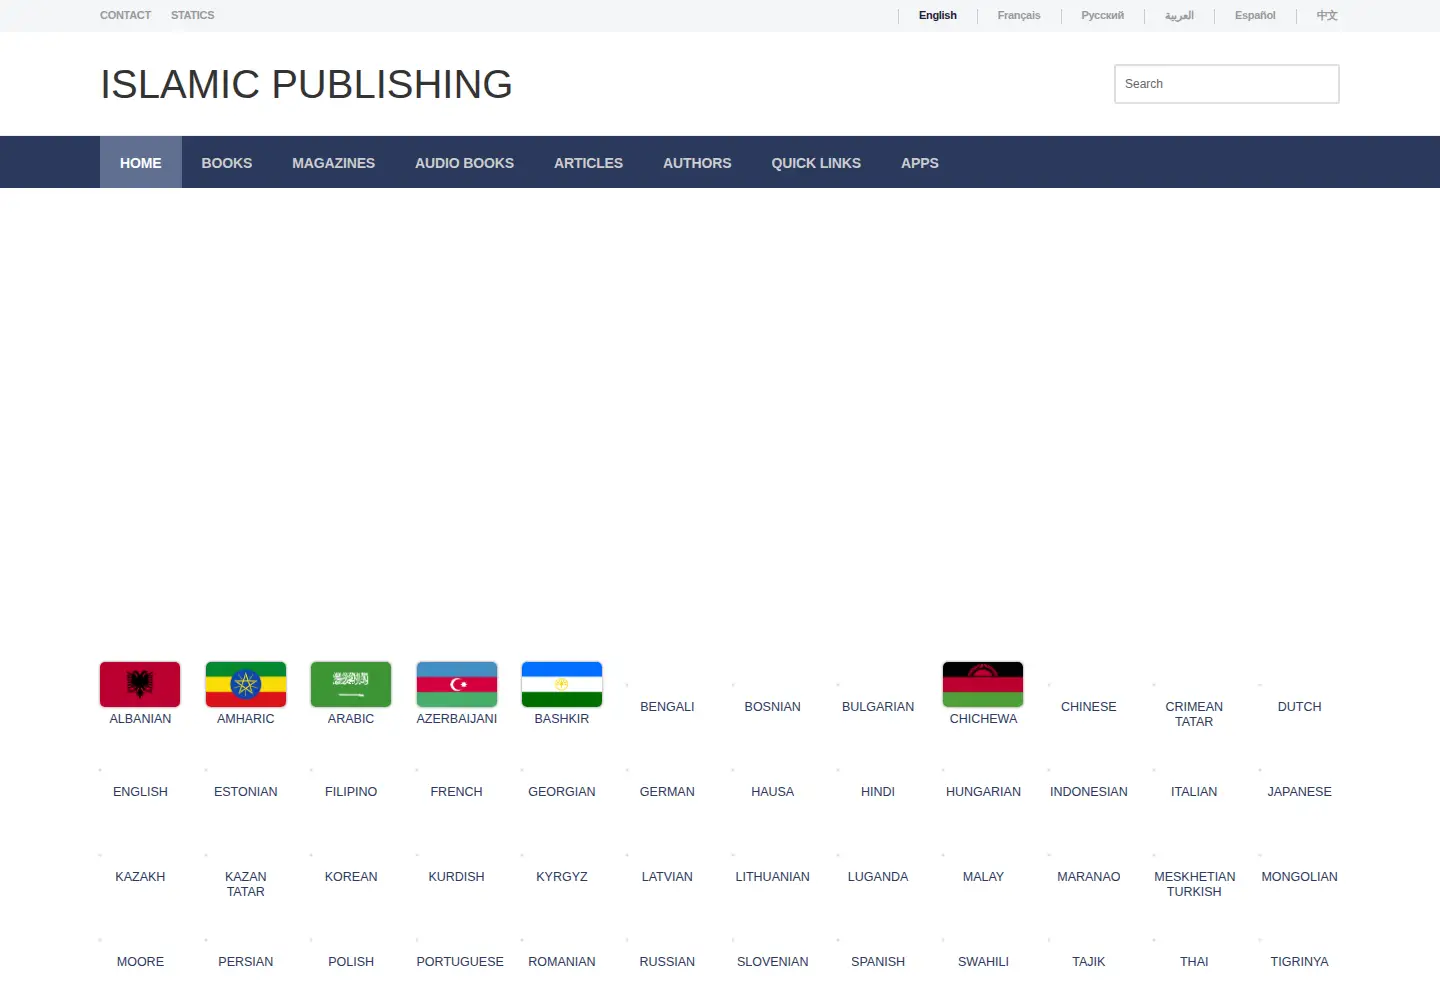1440x1000 pixels.
Task: Select the Chichewa flag icon
Action: tap(983, 684)
